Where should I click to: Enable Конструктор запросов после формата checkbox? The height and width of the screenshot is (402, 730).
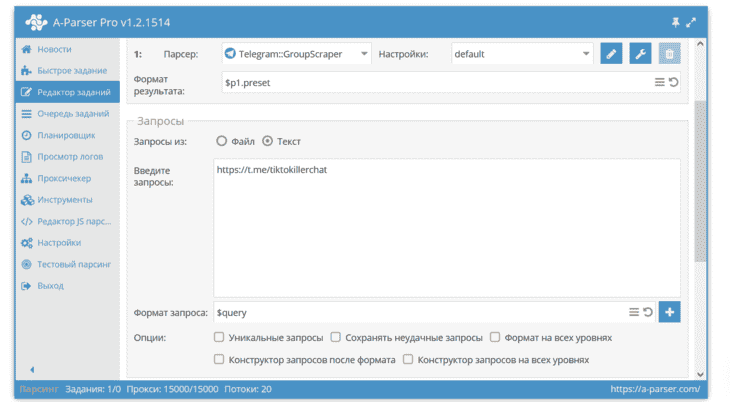219,359
